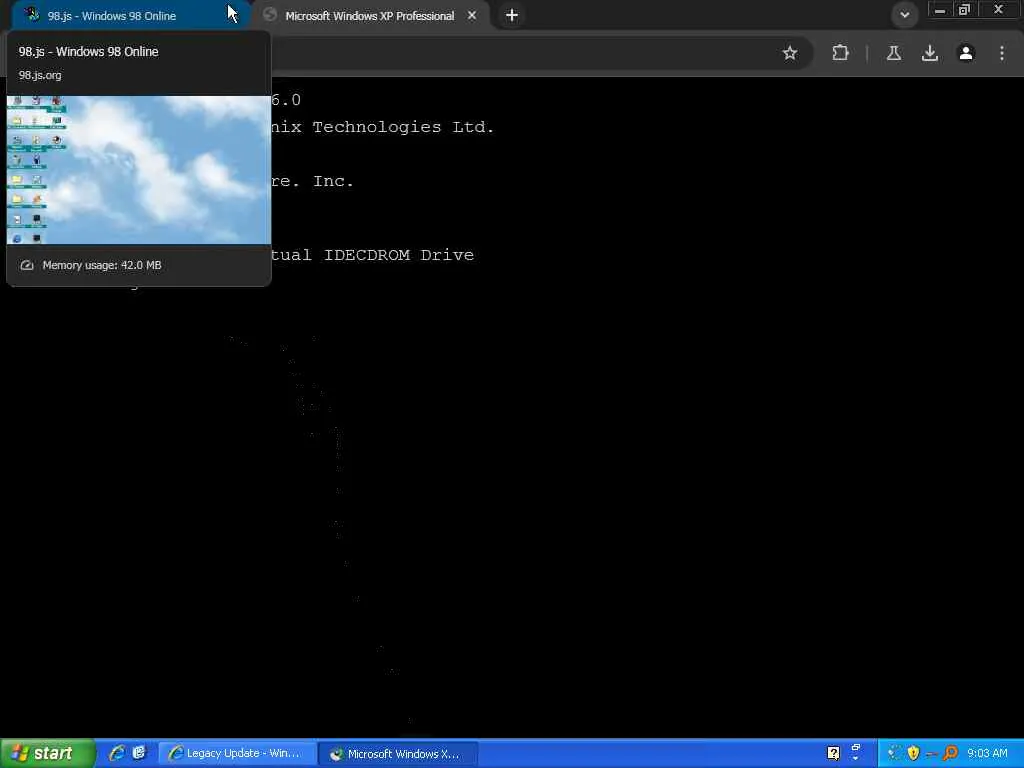Viewport: 1024px width, 768px height.
Task: Restore down the browser window
Action: click(964, 10)
